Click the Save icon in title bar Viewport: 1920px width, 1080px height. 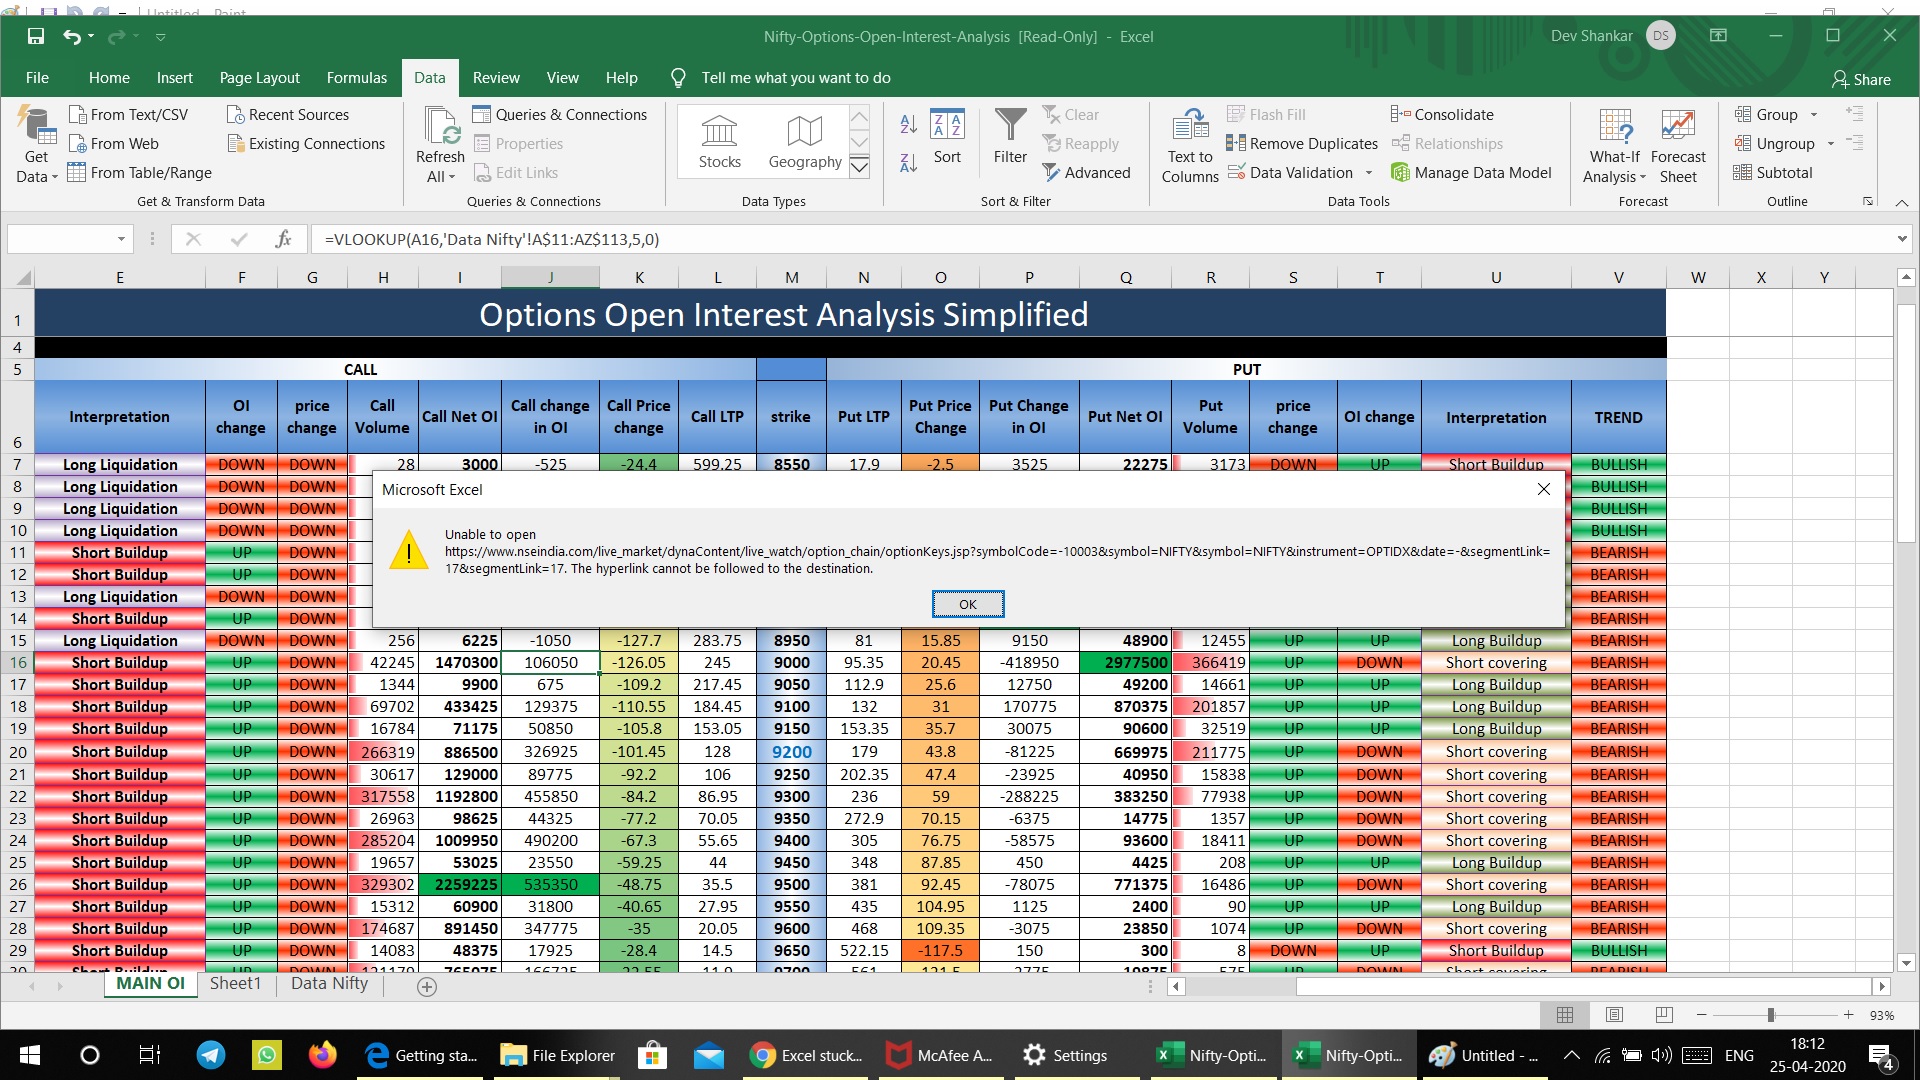pyautogui.click(x=36, y=36)
